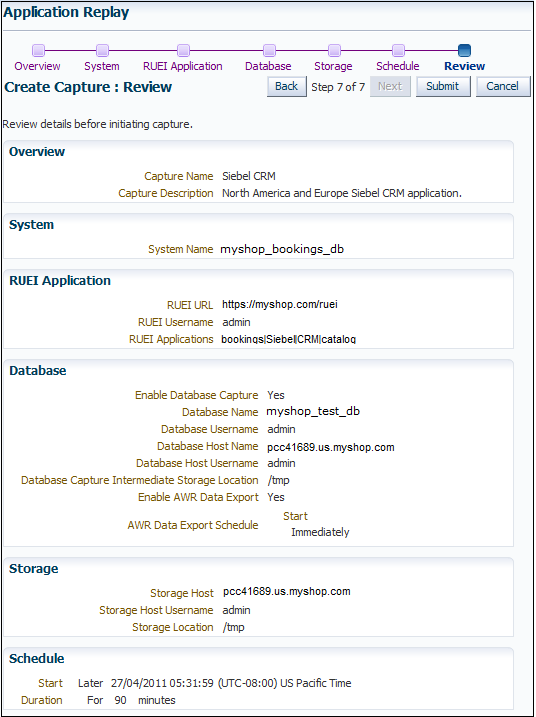Image resolution: width=536 pixels, height=717 pixels.
Task: Open the System step label
Action: coord(102,66)
